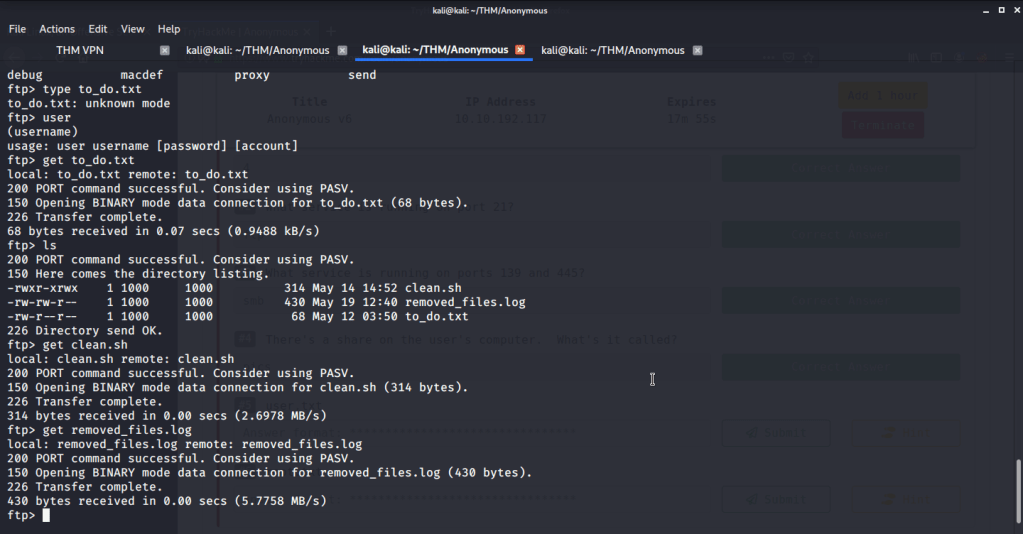Switch to the THM VPN tab
1023x534 pixels.
point(80,50)
